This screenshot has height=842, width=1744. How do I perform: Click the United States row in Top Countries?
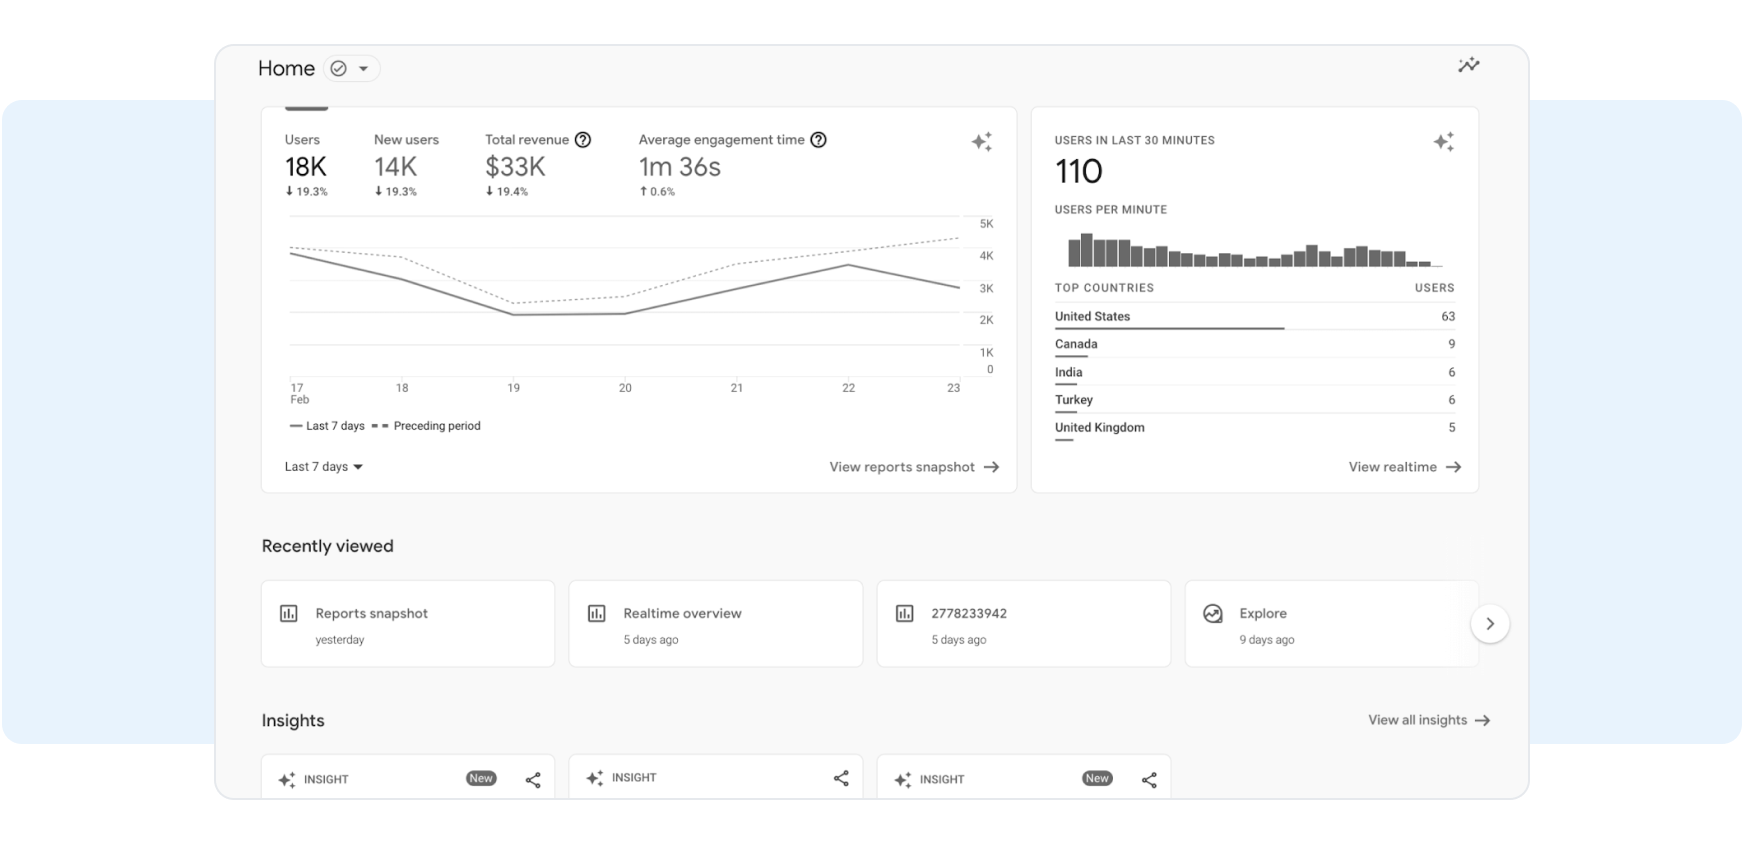[1254, 317]
